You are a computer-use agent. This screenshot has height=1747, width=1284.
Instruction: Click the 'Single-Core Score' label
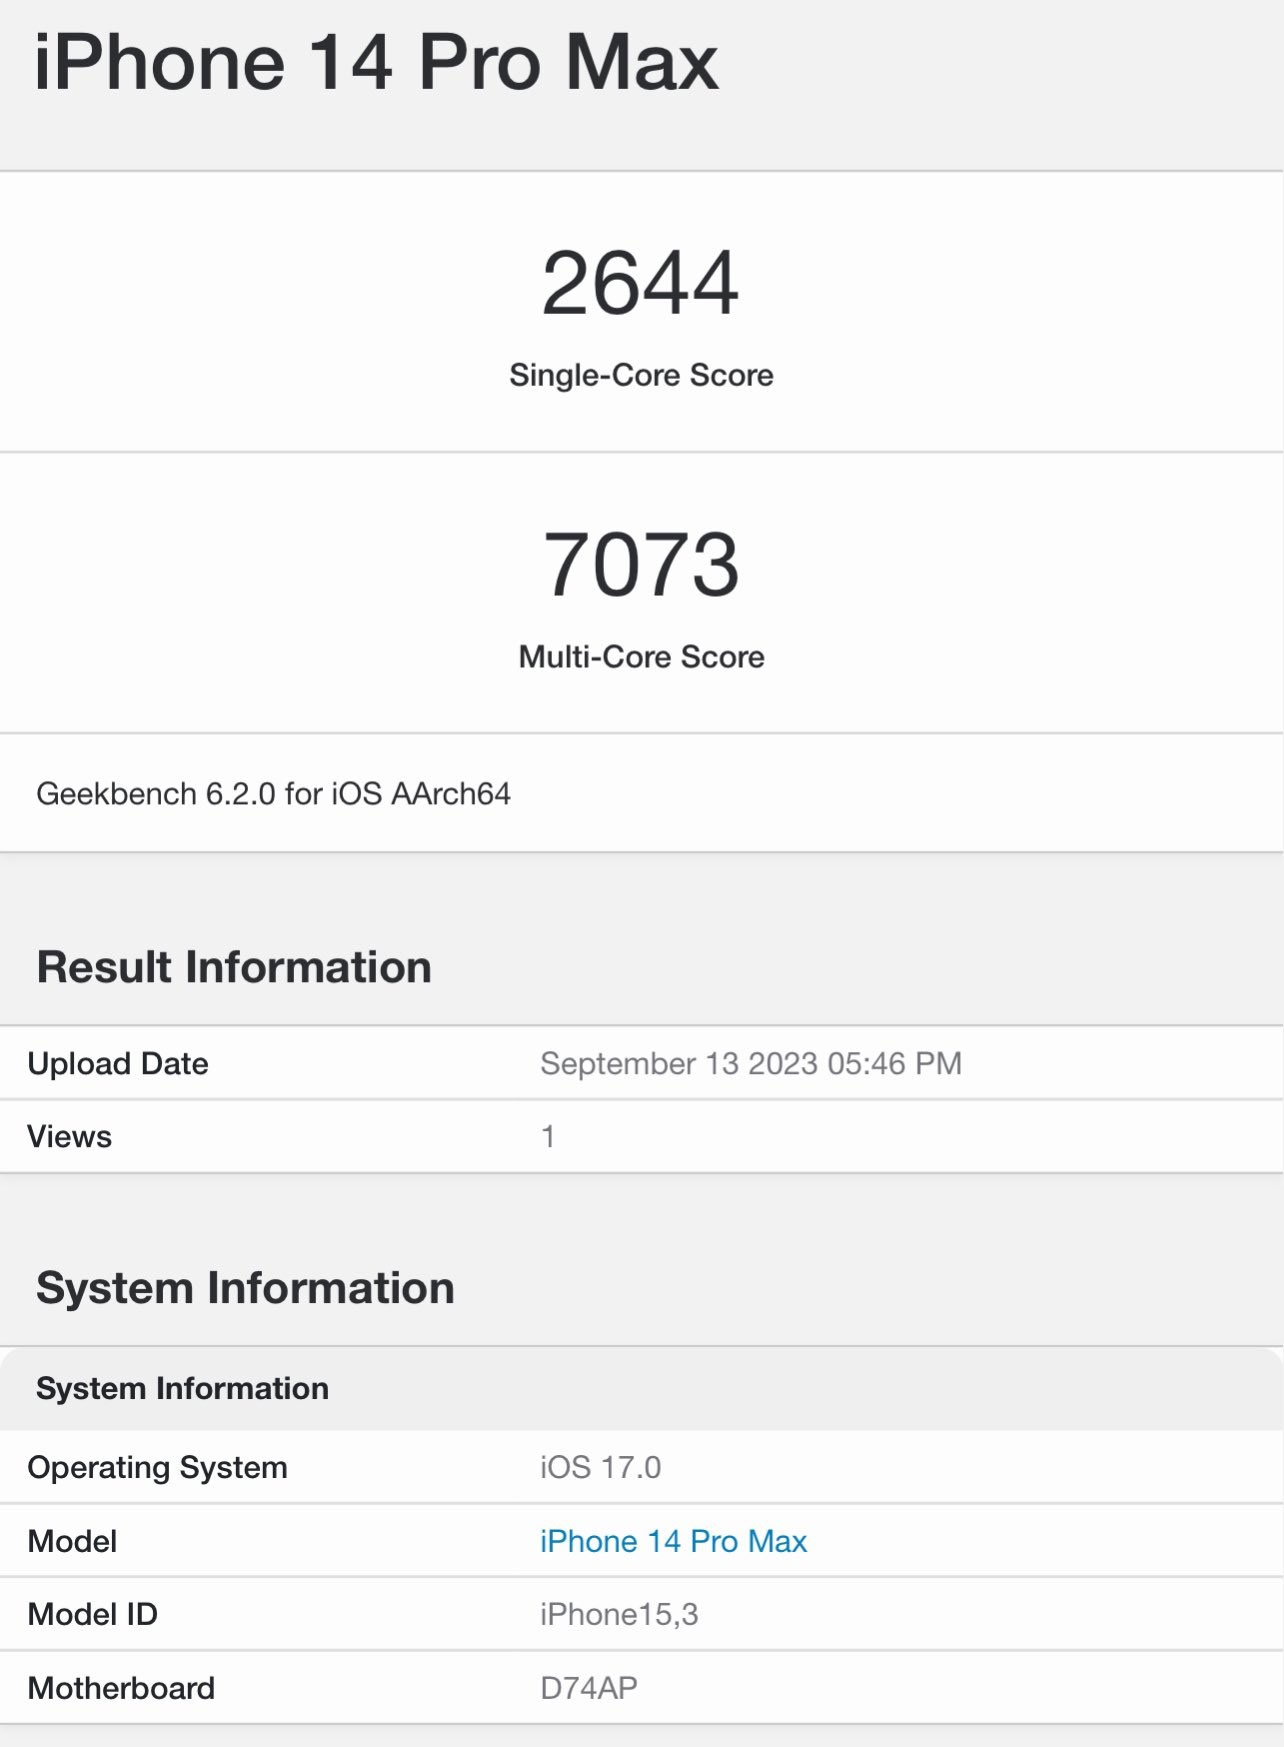641,375
